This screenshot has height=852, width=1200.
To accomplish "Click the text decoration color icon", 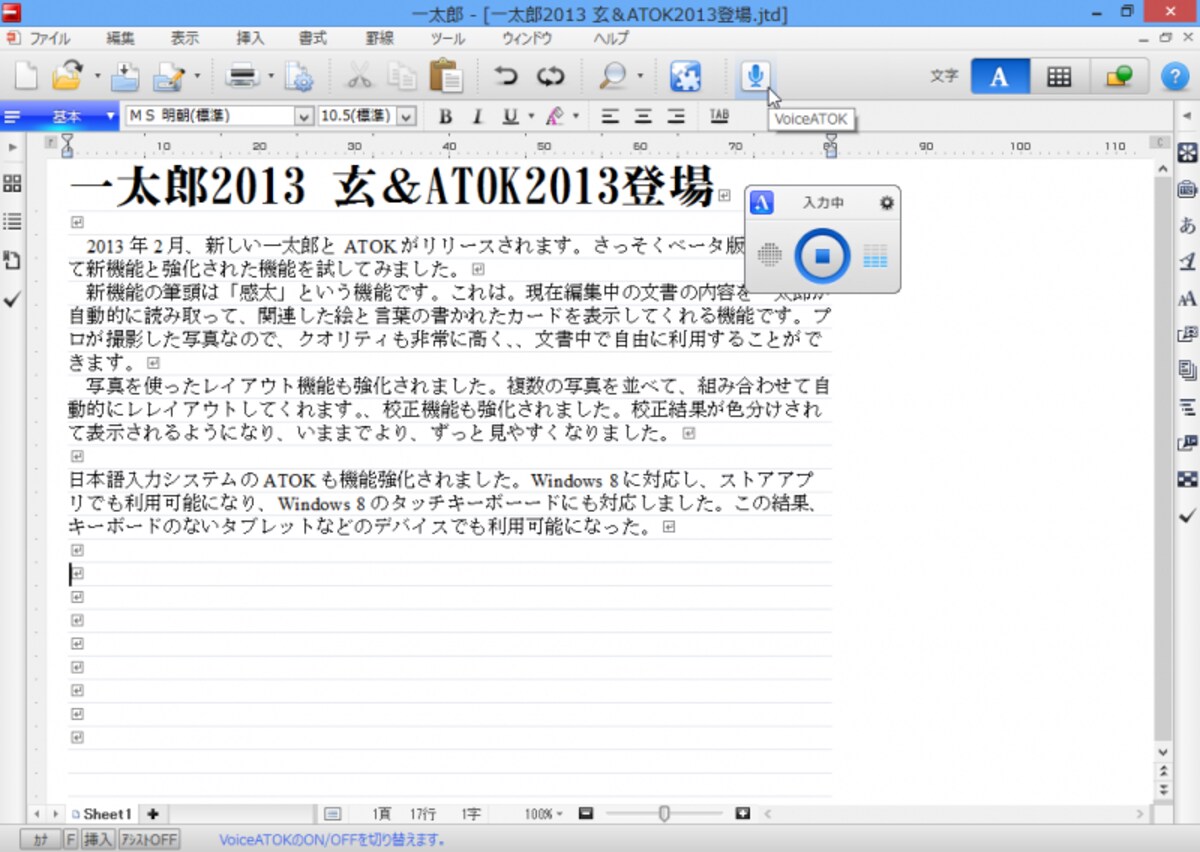I will tap(556, 116).
